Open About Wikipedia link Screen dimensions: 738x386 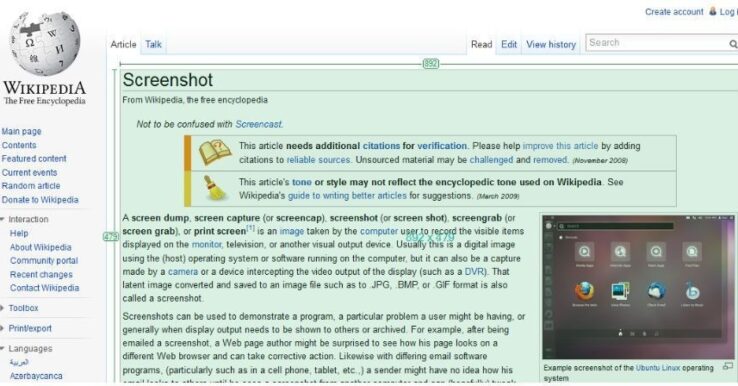pyautogui.click(x=40, y=247)
